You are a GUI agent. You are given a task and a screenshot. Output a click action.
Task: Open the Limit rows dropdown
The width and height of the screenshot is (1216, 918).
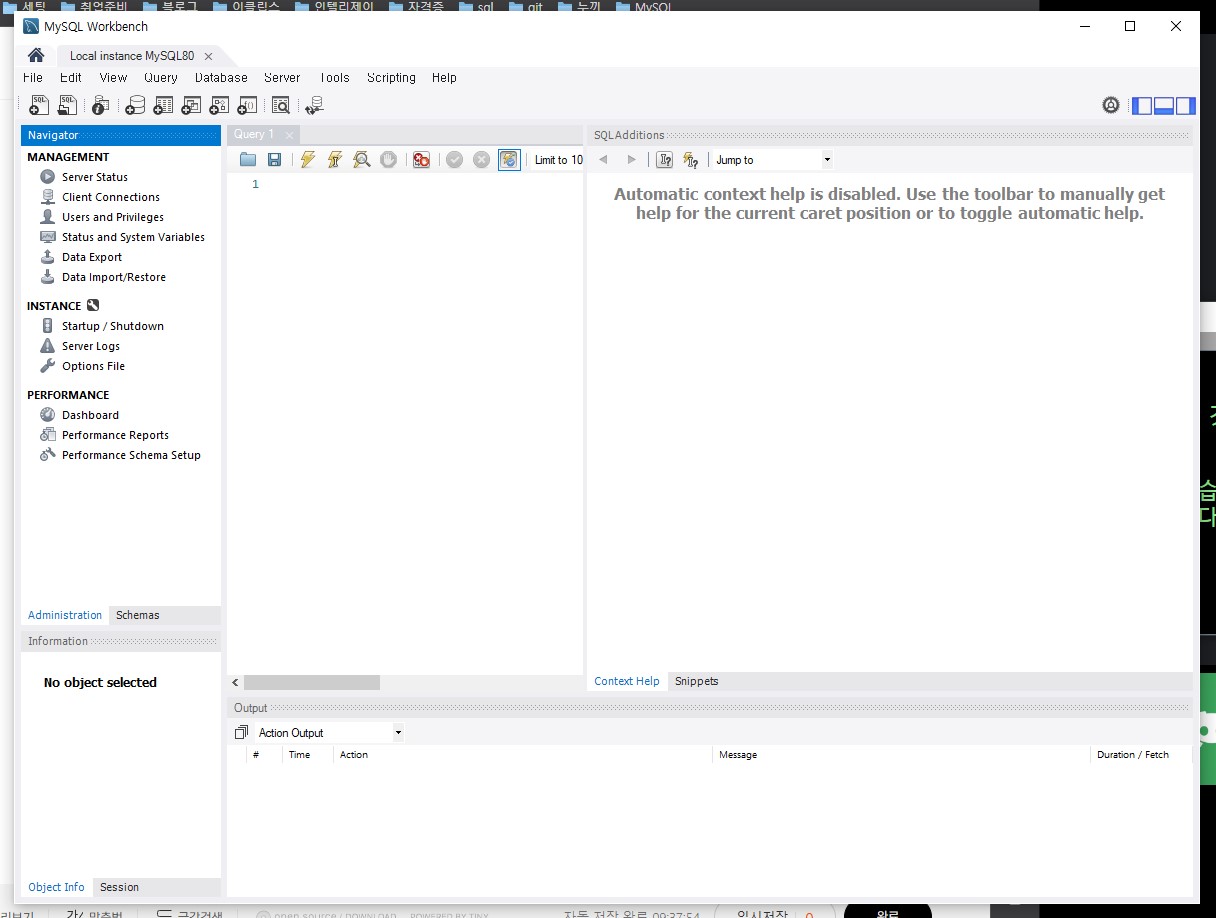tap(557, 160)
